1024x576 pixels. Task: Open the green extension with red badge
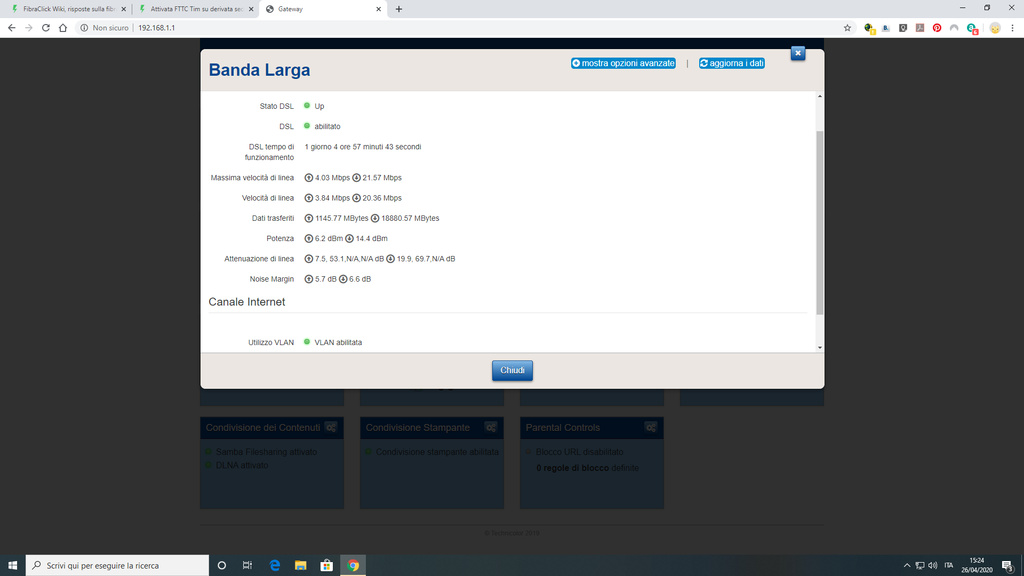pos(972,28)
